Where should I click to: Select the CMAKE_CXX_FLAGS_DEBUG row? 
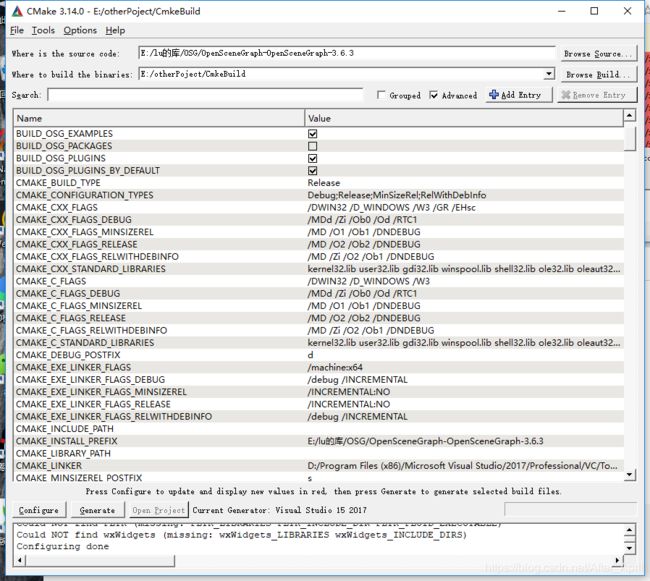click(319, 220)
